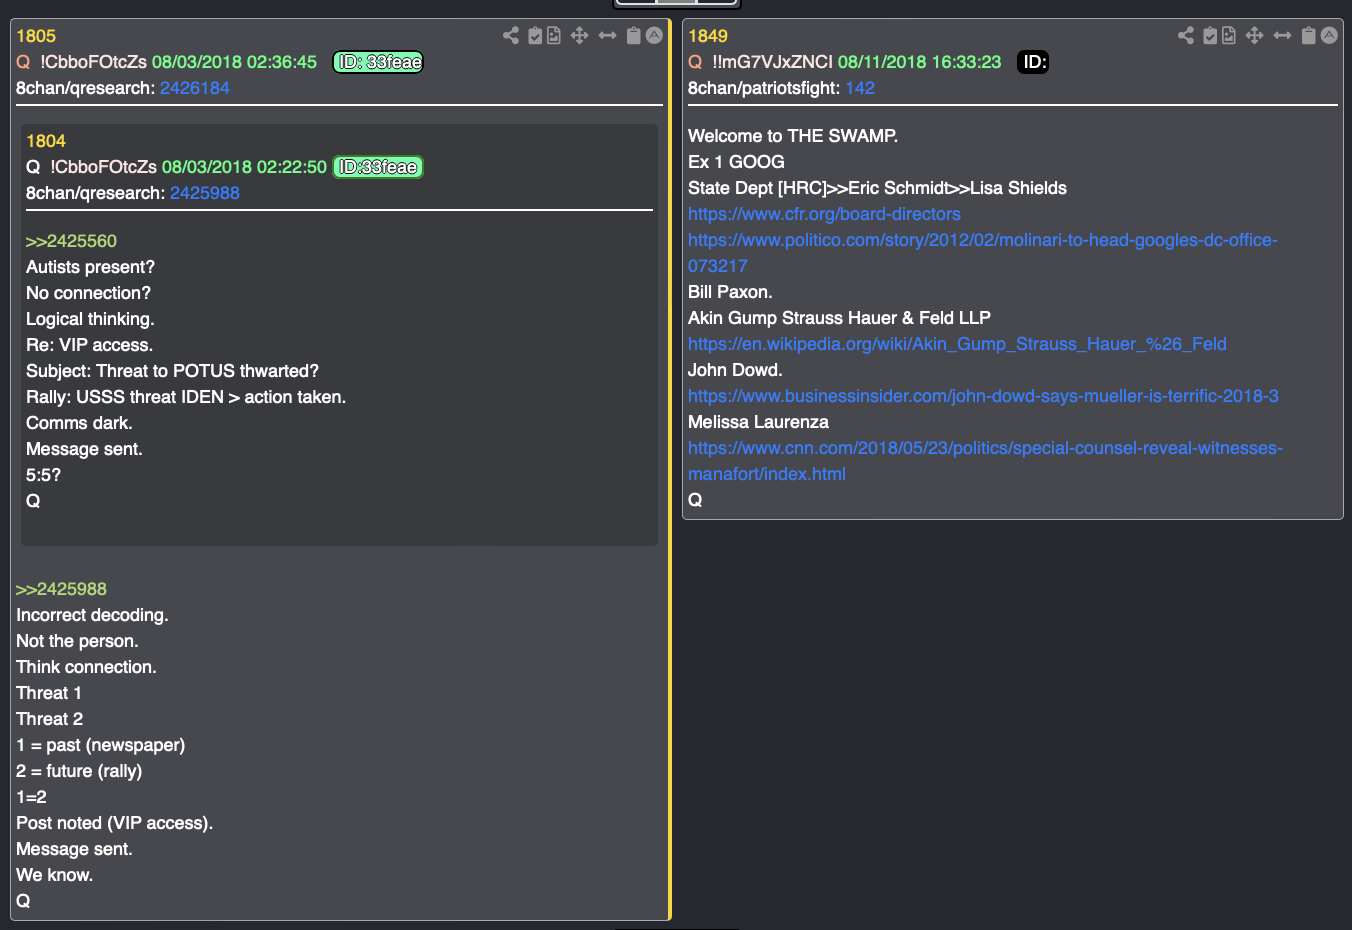Click the image file icon on post 1849

(x=1229, y=36)
